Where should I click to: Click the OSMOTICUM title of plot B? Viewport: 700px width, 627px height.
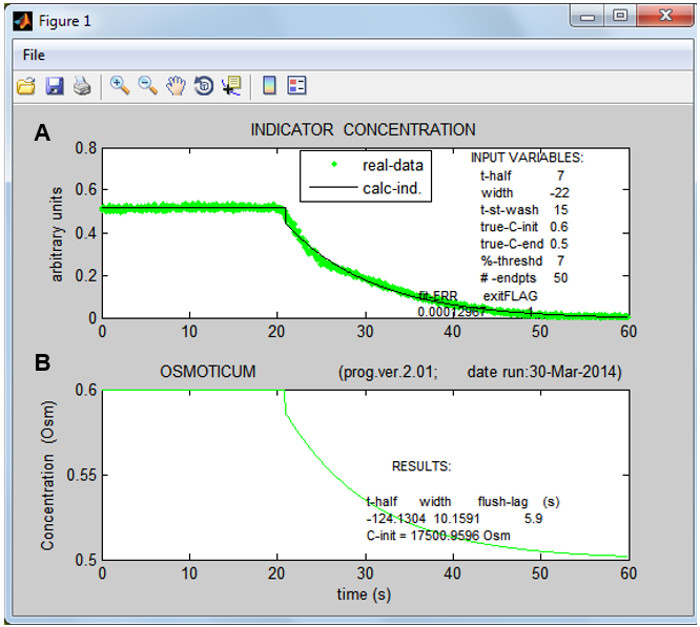point(208,372)
